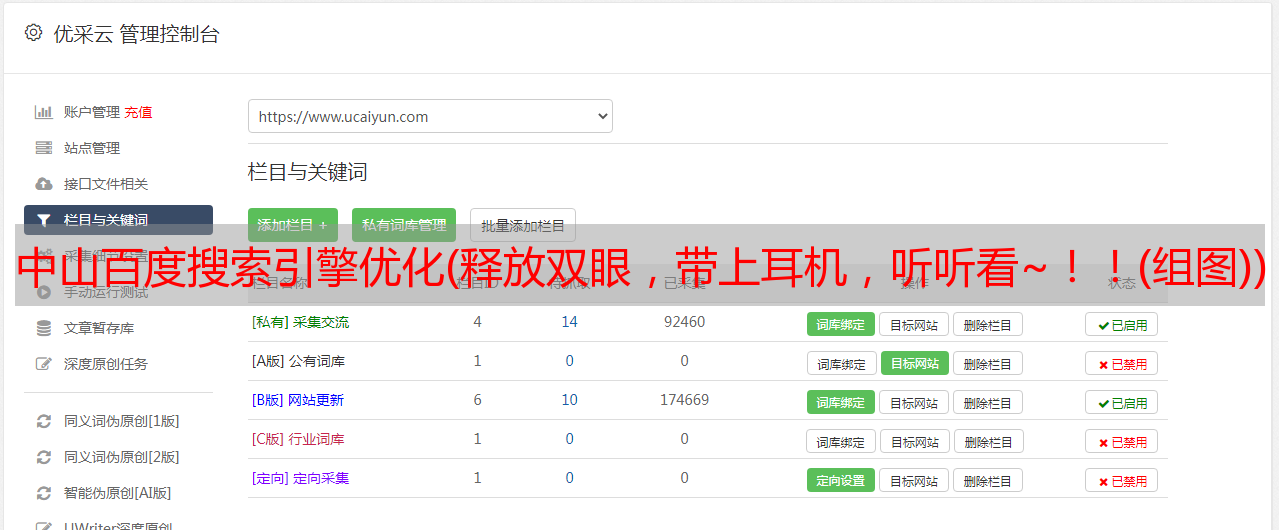The height and width of the screenshot is (530, 1279).
Task: Click the server icon beside 站点管理
Action: 44,148
